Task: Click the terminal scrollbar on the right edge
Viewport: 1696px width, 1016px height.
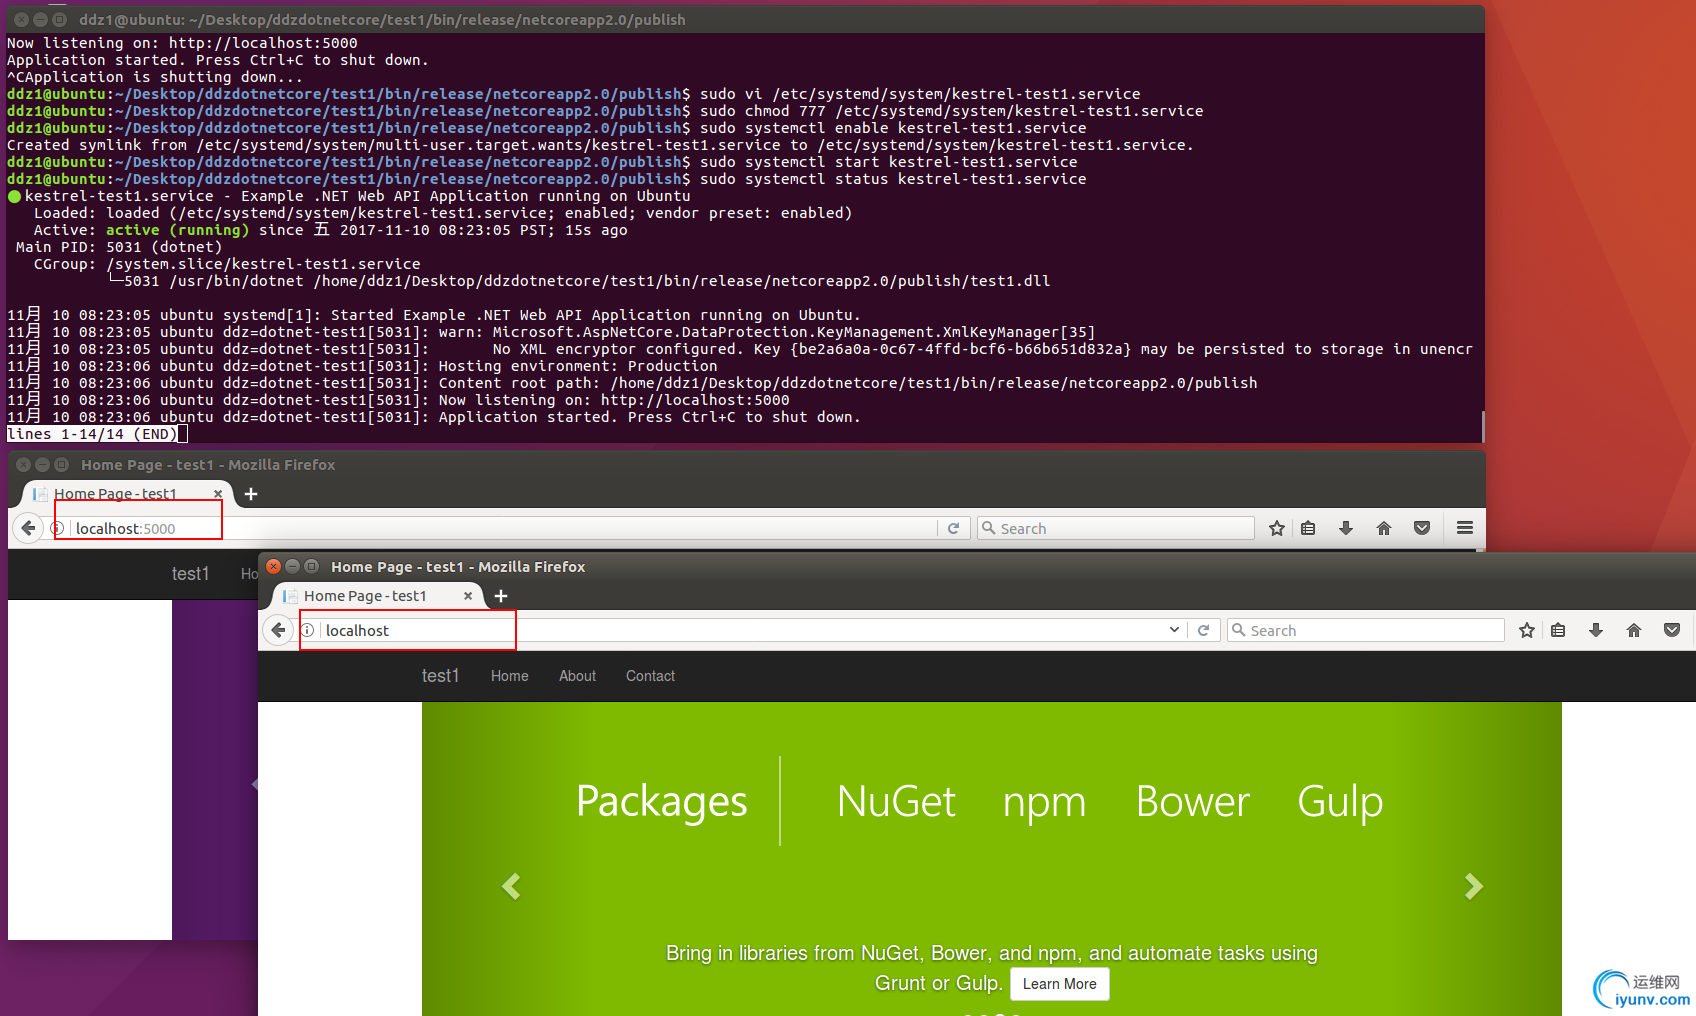Action: (1482, 427)
